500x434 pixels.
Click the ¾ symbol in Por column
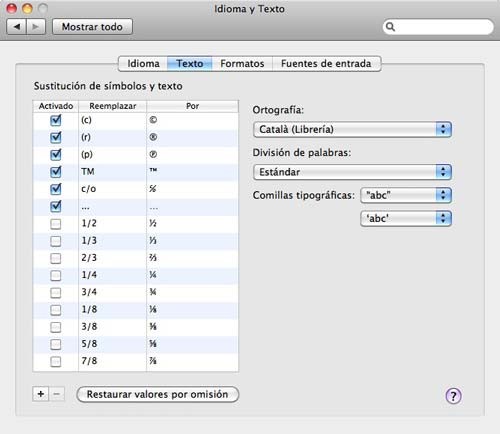[153, 292]
